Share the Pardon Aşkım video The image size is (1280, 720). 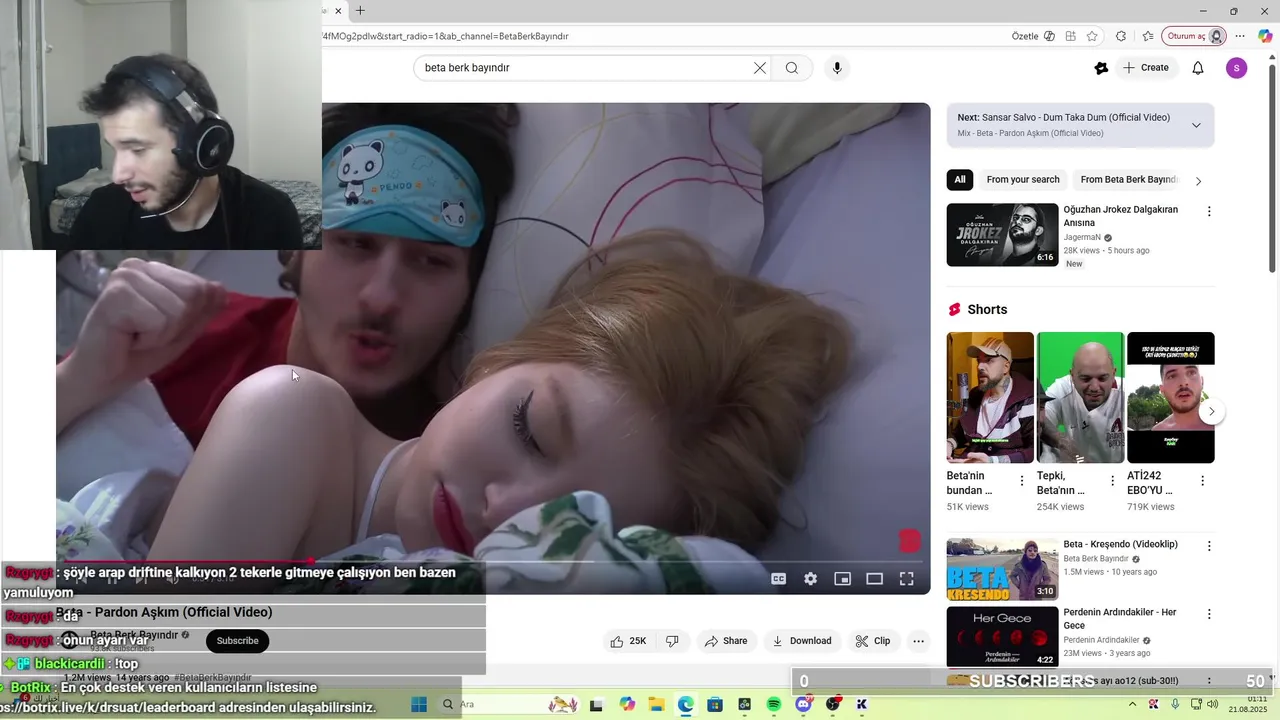726,641
